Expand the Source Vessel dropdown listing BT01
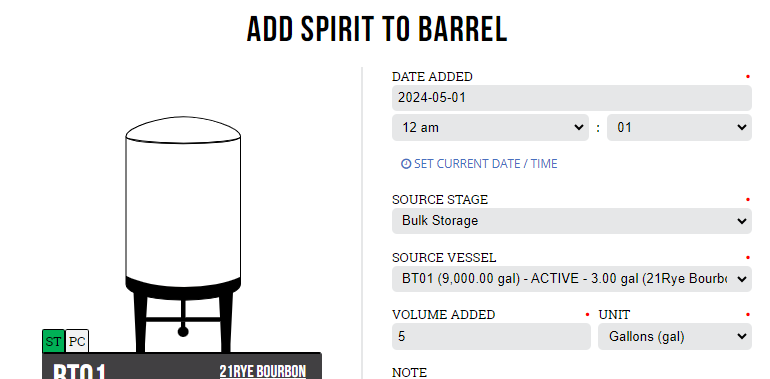This screenshot has height=379, width=770. pos(572,279)
